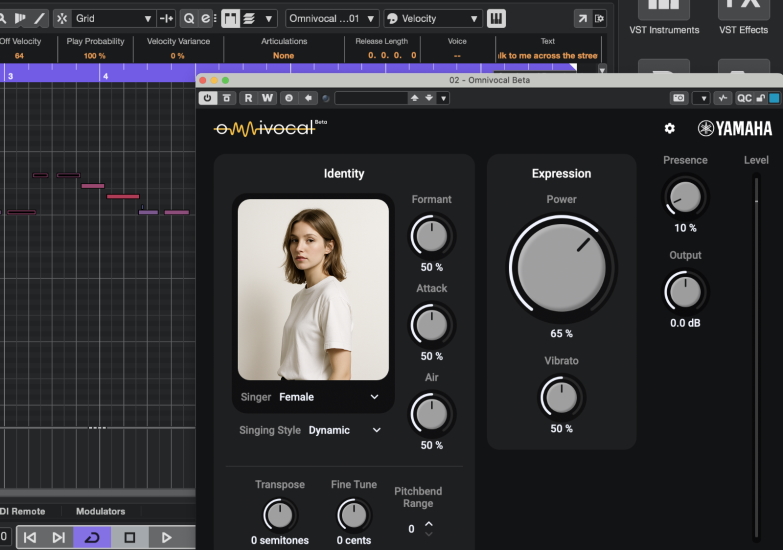This screenshot has height=550, width=783.
Task: Click the Attack knob
Action: (x=431, y=325)
